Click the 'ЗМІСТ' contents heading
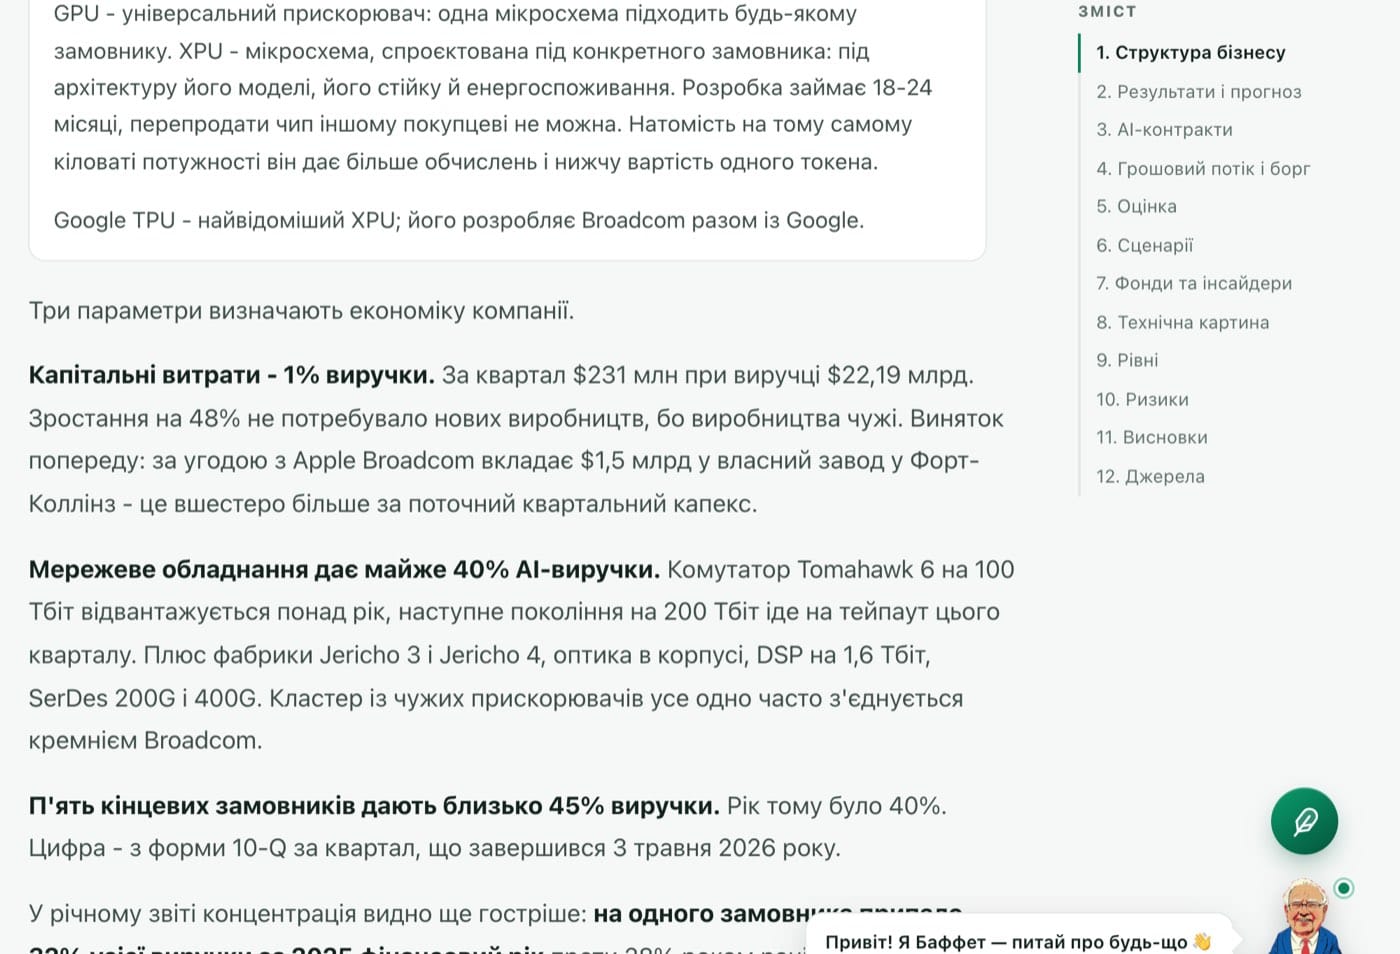Screen dimensions: 1400x954 (x=1107, y=11)
